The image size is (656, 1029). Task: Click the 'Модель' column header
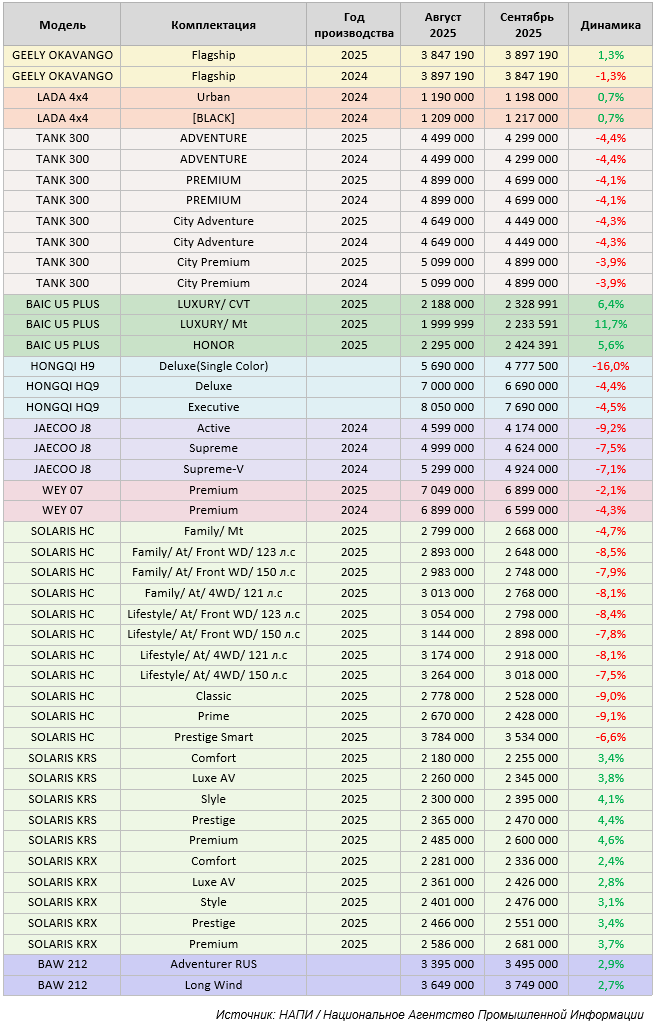coord(62,25)
